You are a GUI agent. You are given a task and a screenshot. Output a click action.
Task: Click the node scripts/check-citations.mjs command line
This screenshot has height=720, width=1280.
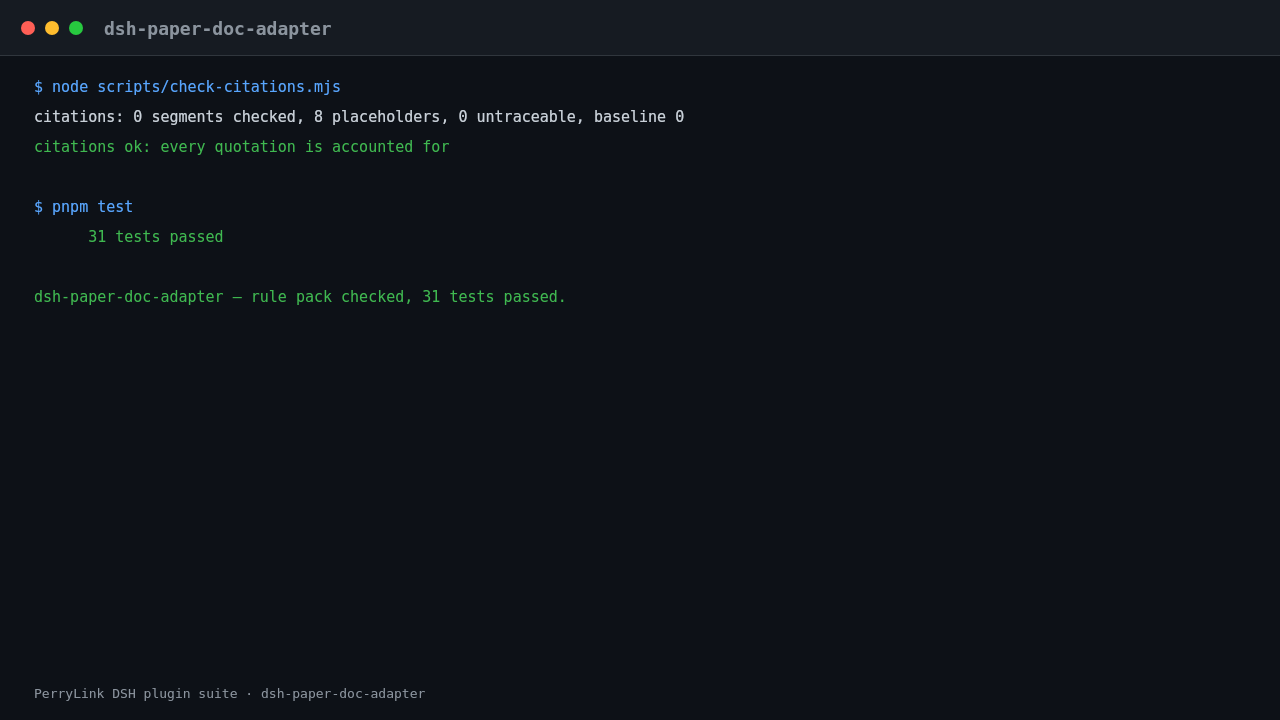coord(187,87)
